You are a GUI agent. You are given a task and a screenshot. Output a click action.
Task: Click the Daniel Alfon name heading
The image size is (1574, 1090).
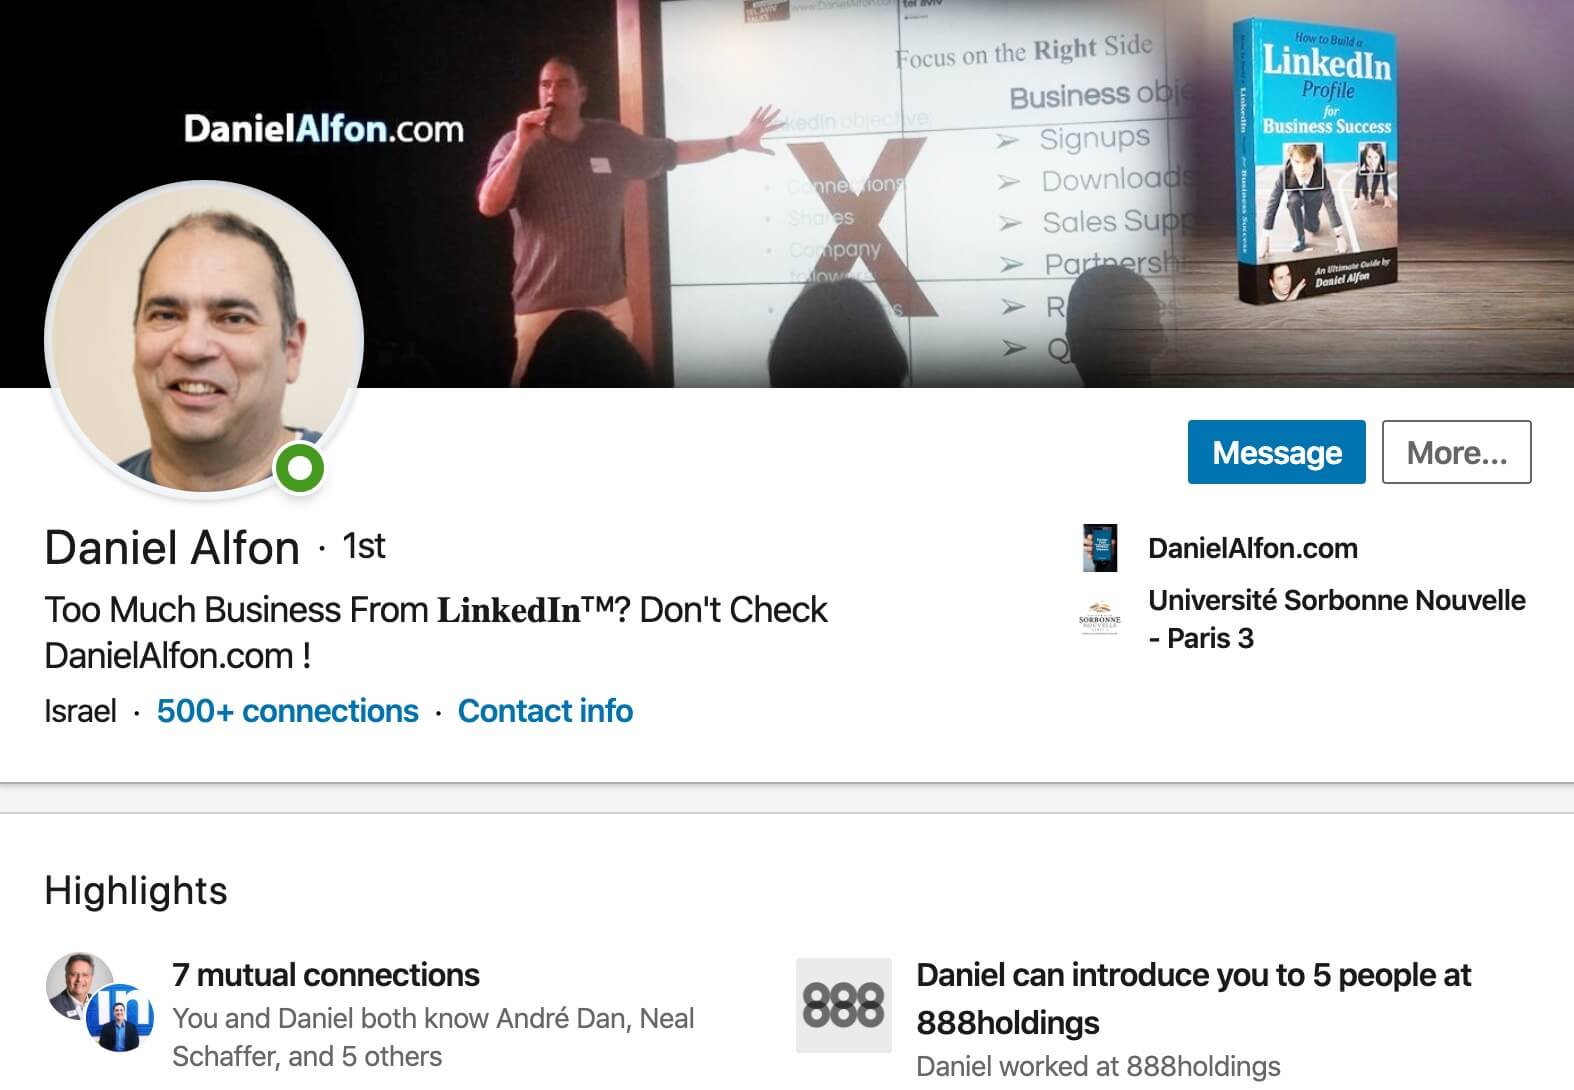[172, 546]
